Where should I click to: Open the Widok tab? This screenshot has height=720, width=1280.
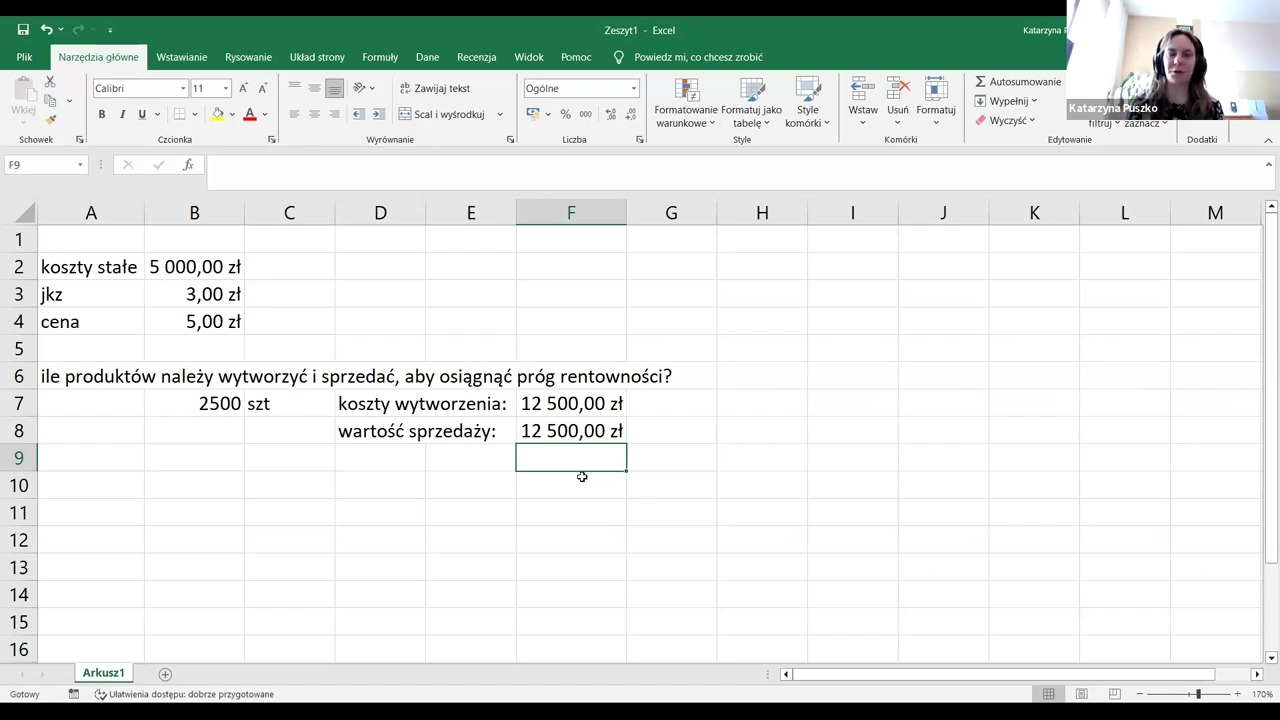(x=529, y=57)
